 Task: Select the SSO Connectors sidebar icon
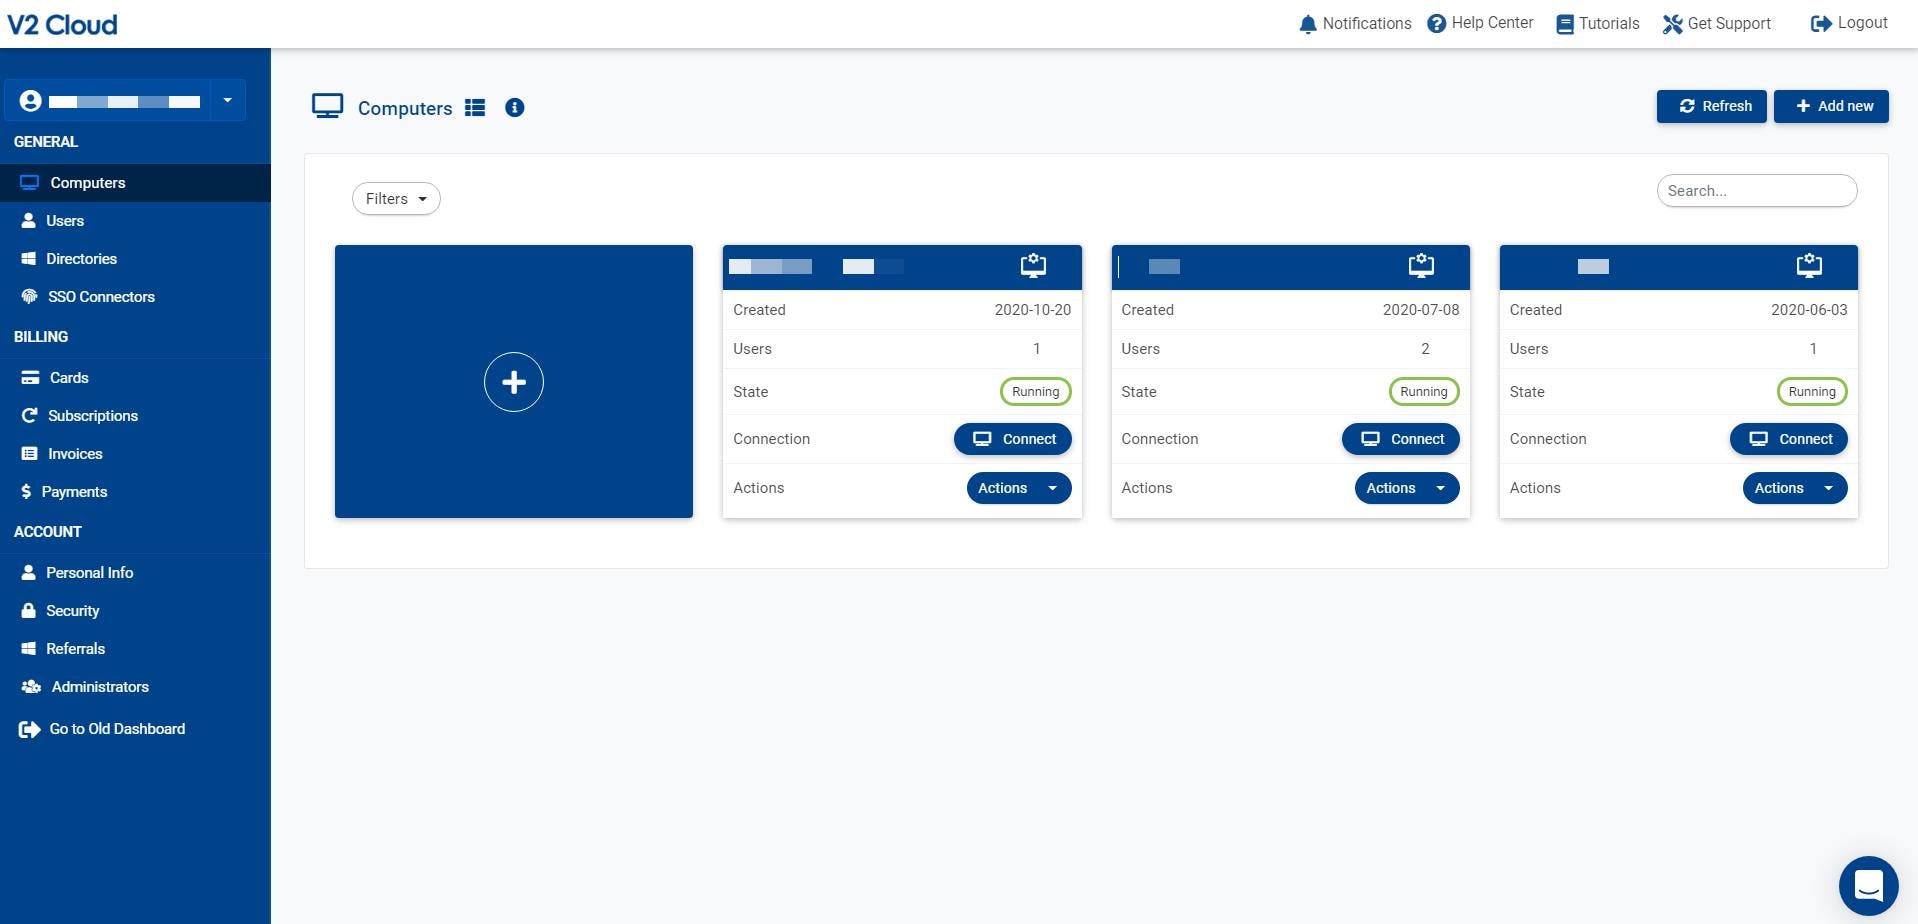tap(28, 297)
